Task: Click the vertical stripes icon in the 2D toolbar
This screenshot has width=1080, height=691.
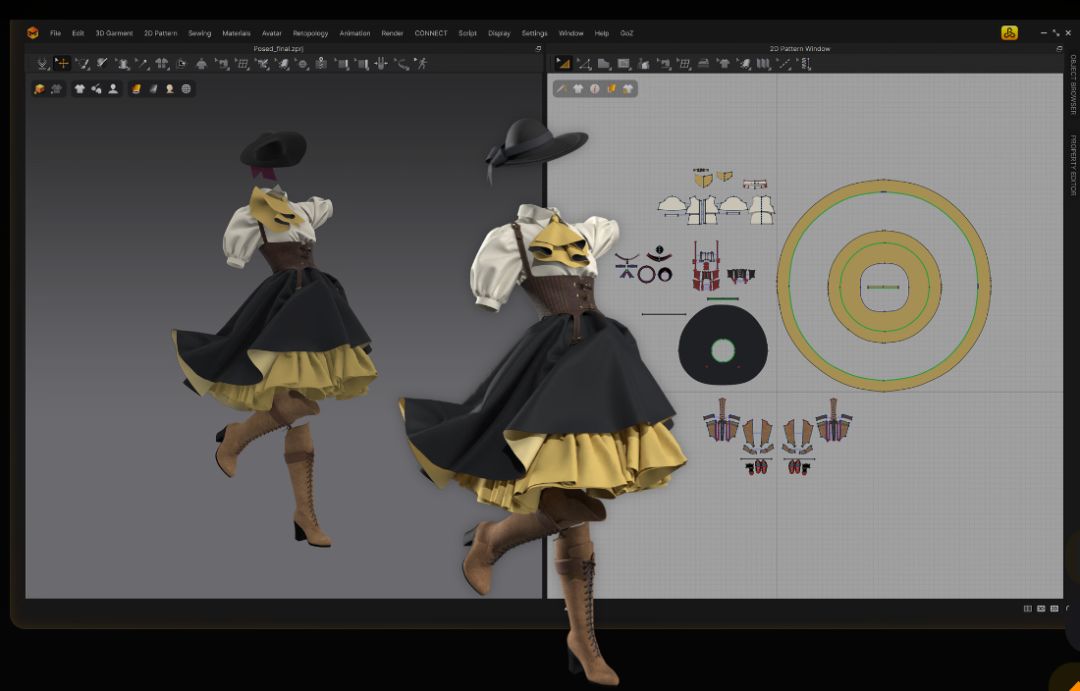Action: pos(763,63)
